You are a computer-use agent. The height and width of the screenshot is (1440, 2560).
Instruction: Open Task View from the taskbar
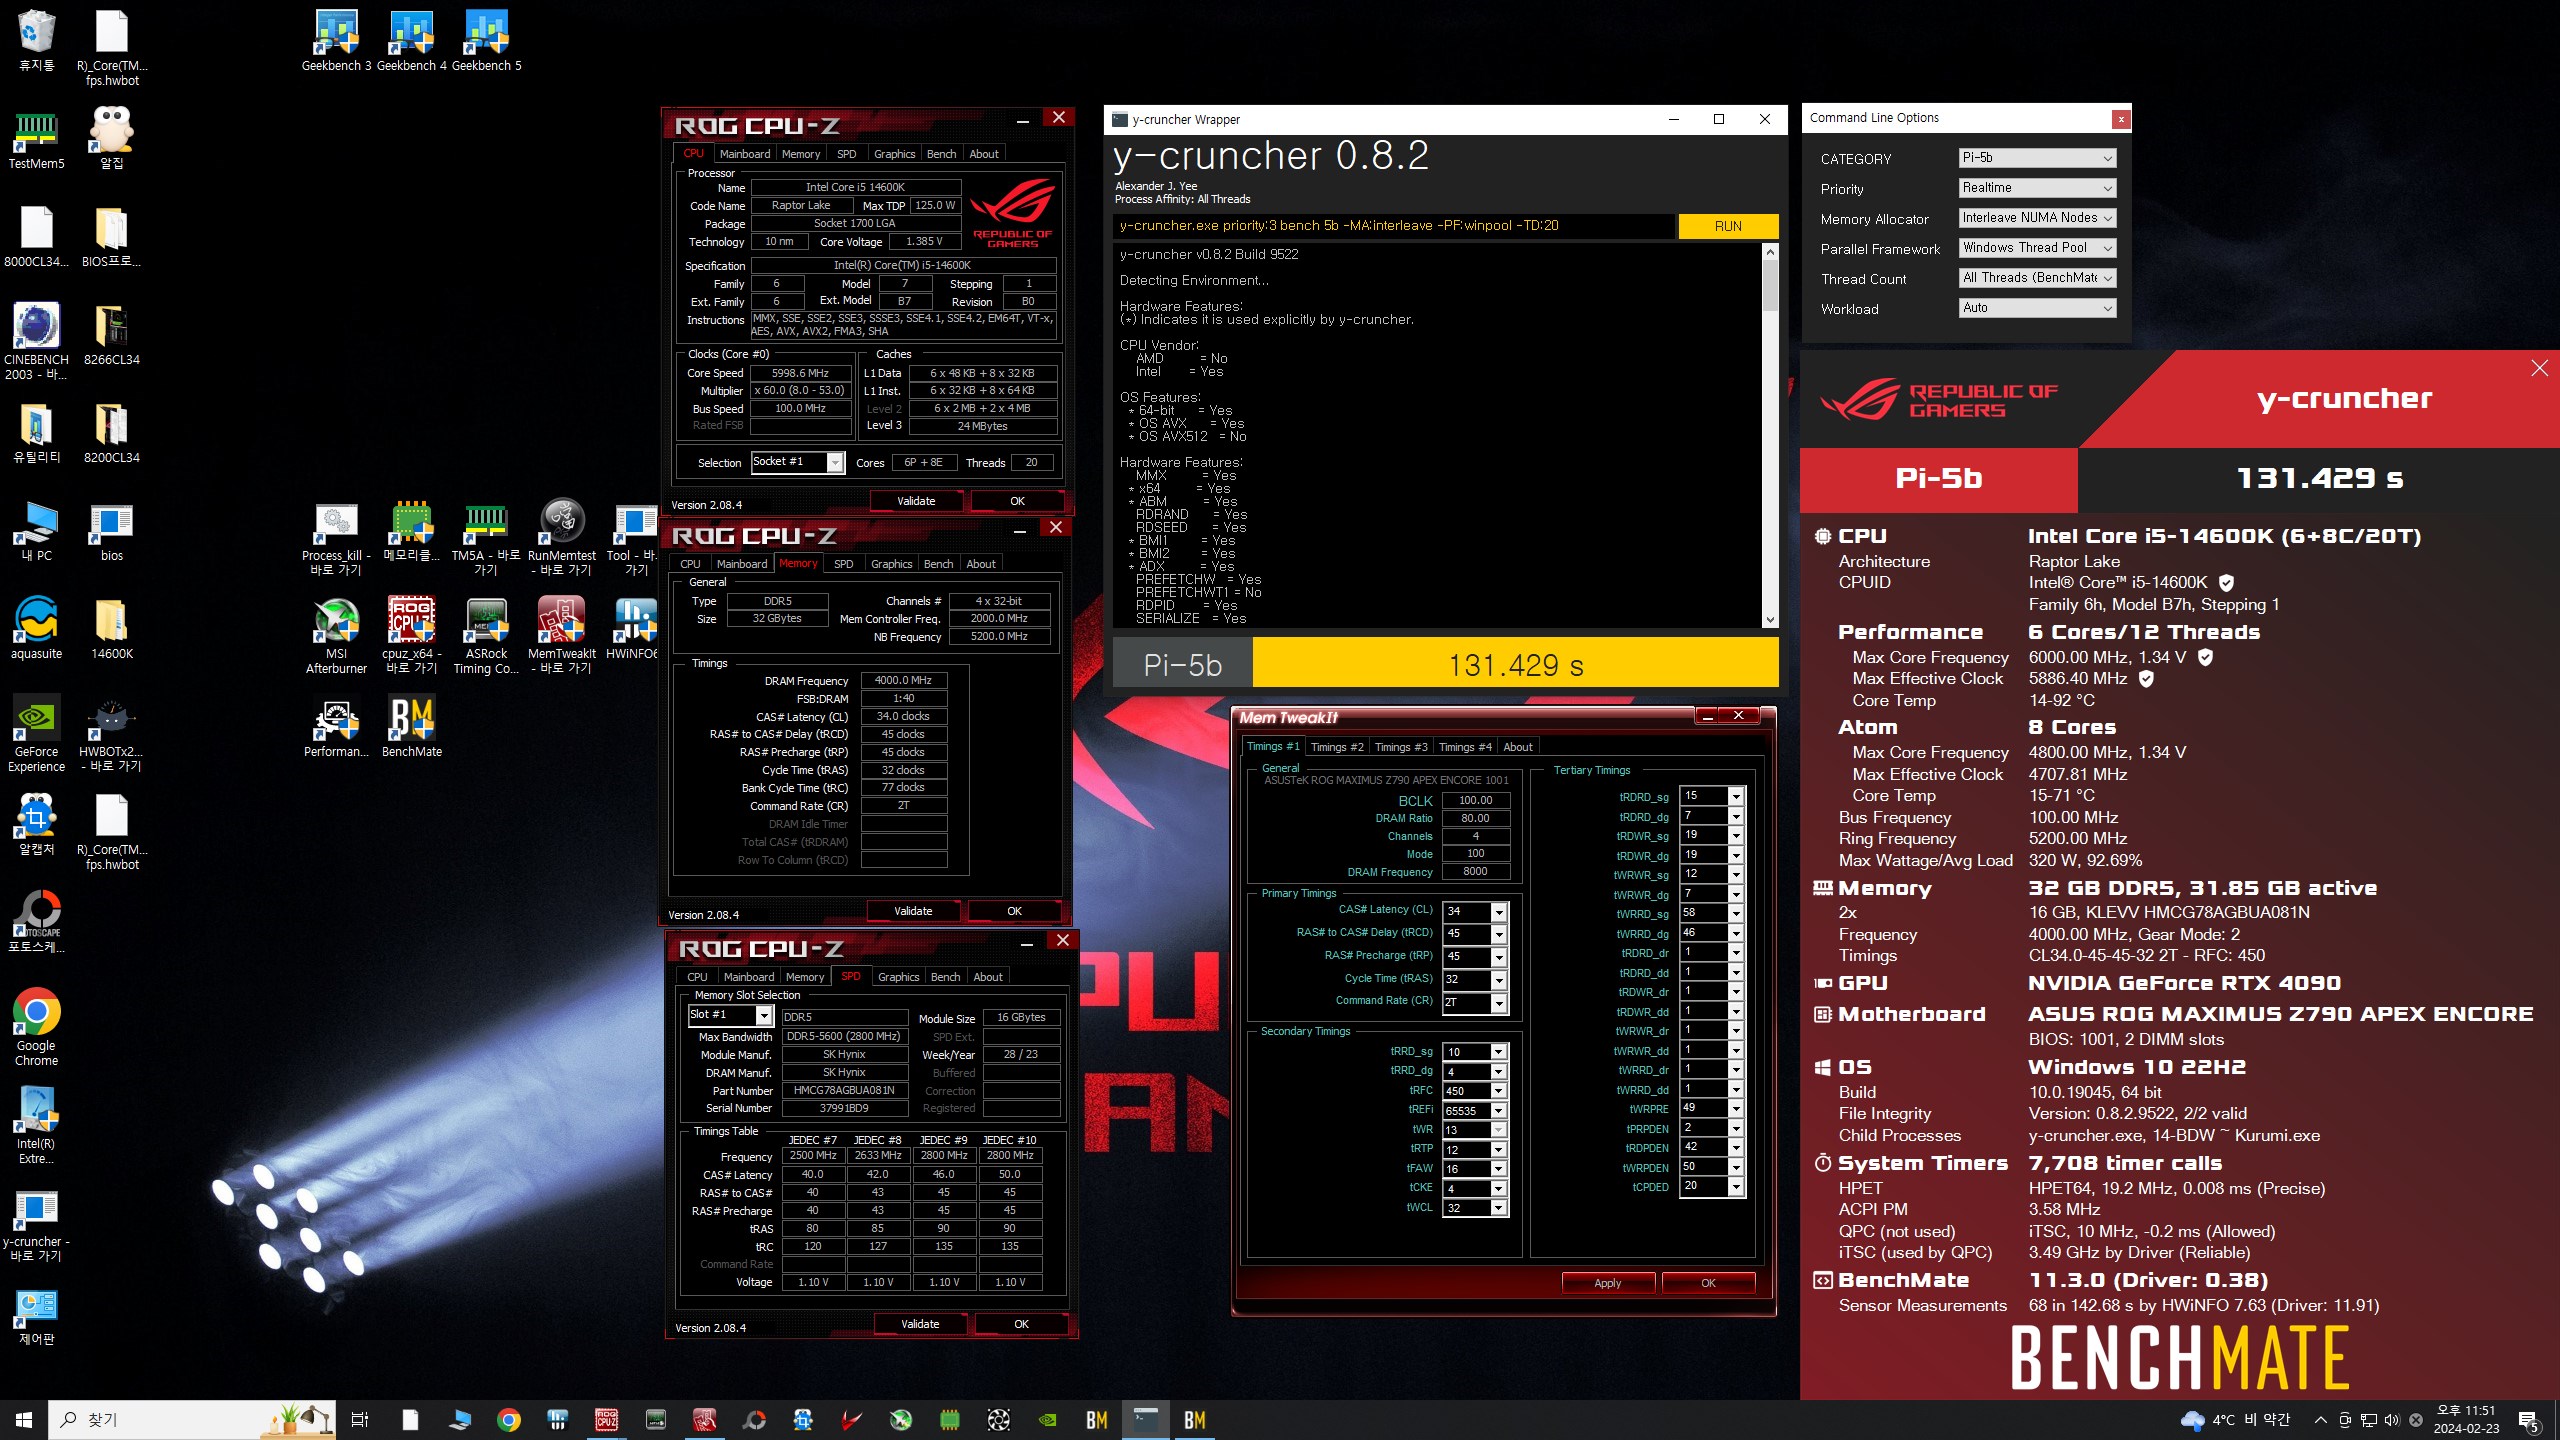[x=360, y=1420]
